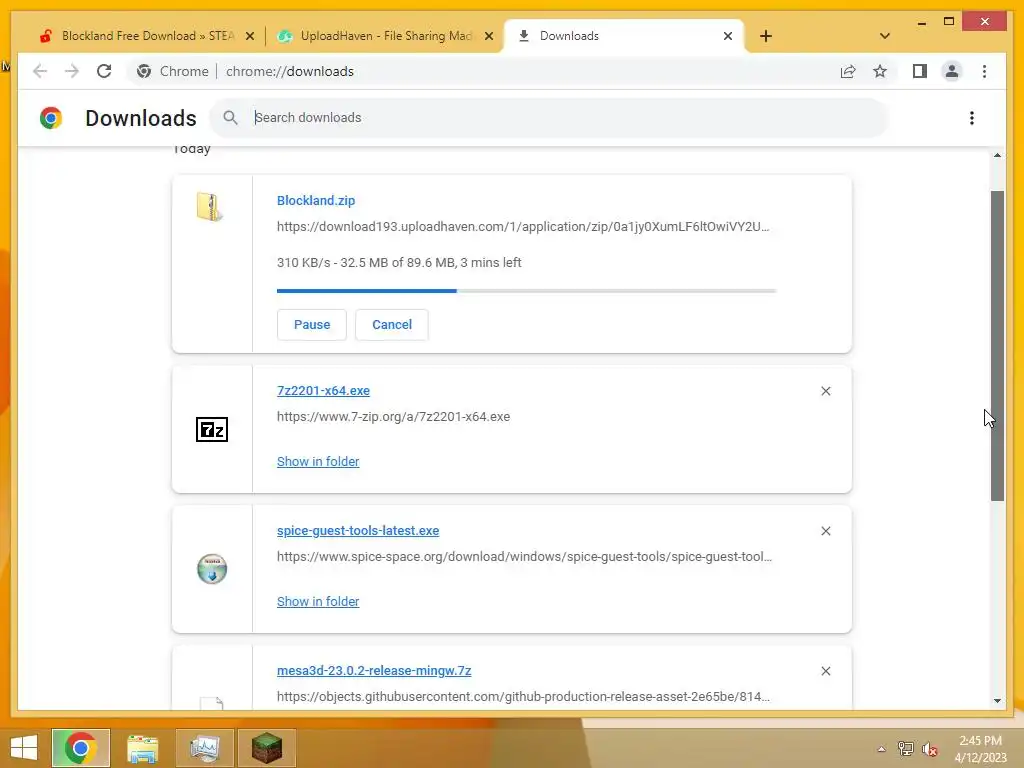The width and height of the screenshot is (1024, 768).
Task: Cancel the Blockland.zip download
Action: [392, 325]
